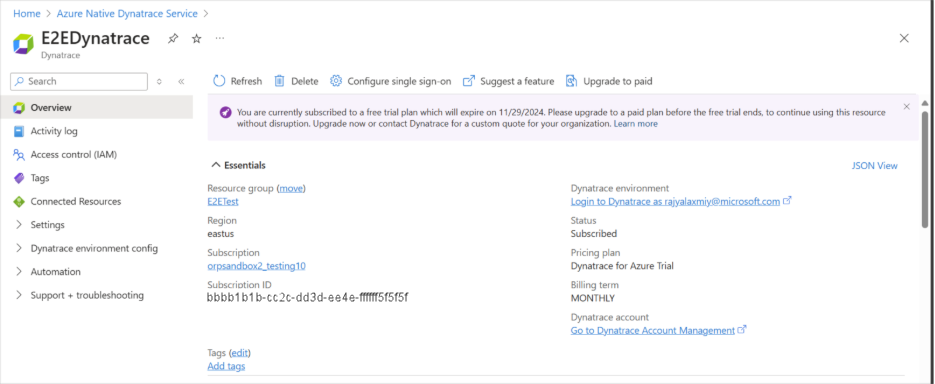The height and width of the screenshot is (384, 935).
Task: Click the edit link next to Tags
Action: [x=240, y=353]
